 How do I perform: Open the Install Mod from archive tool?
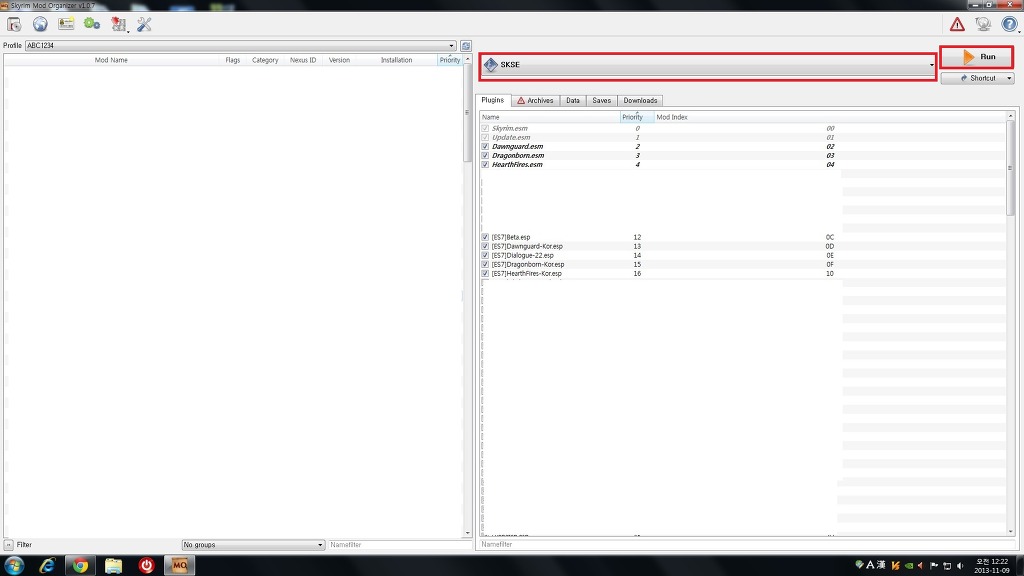(14, 24)
